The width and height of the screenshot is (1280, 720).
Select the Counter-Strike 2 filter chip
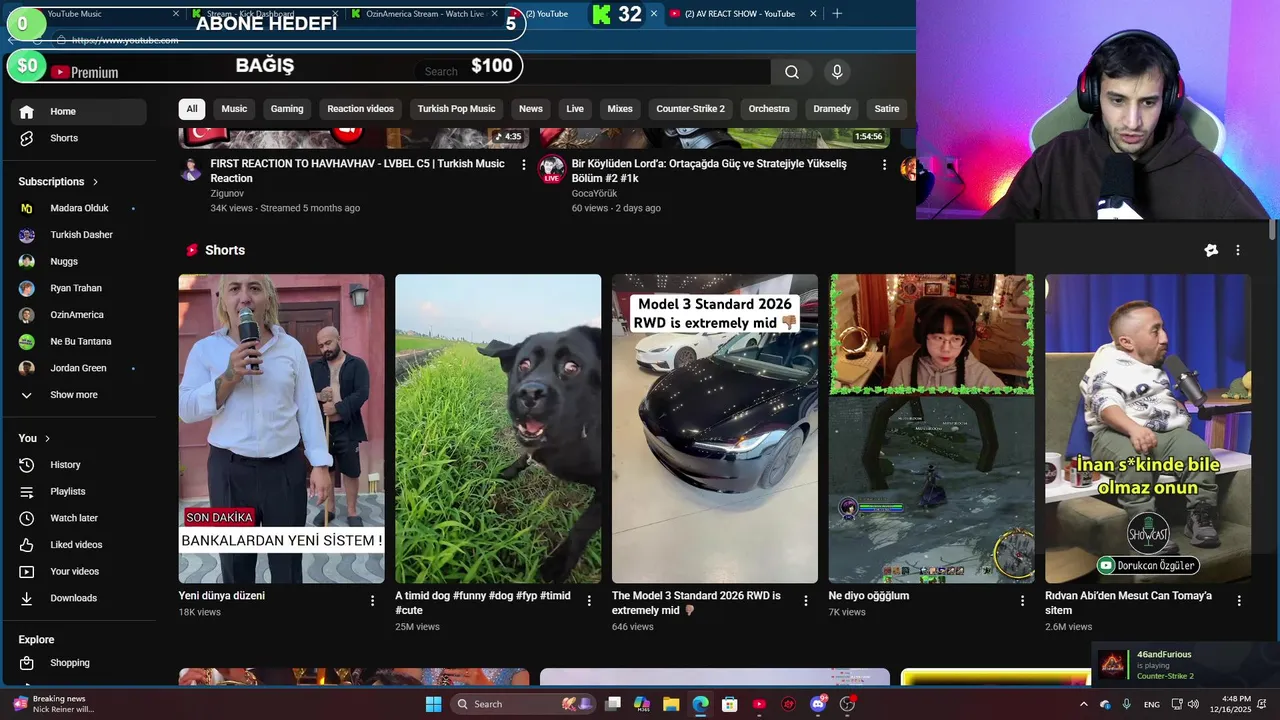coord(690,109)
